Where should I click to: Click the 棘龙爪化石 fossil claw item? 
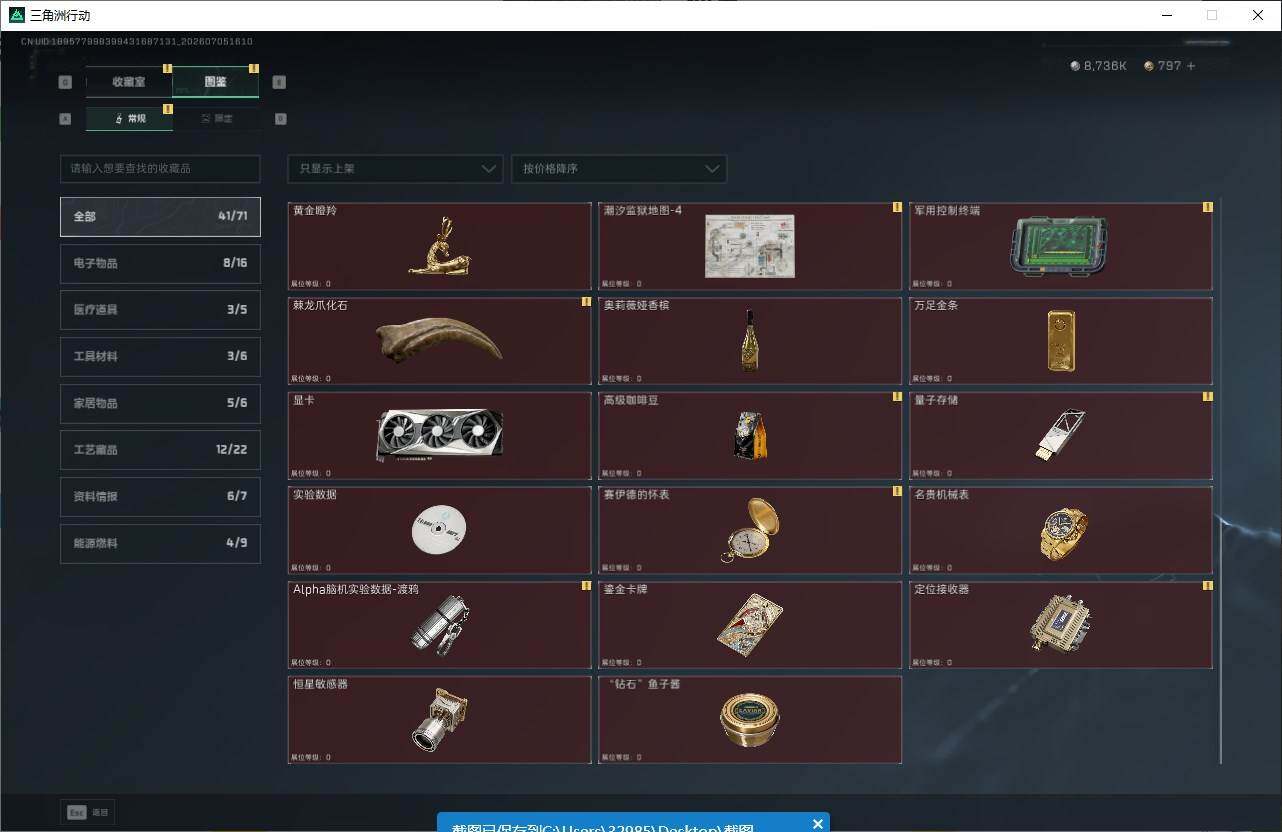click(x=440, y=341)
